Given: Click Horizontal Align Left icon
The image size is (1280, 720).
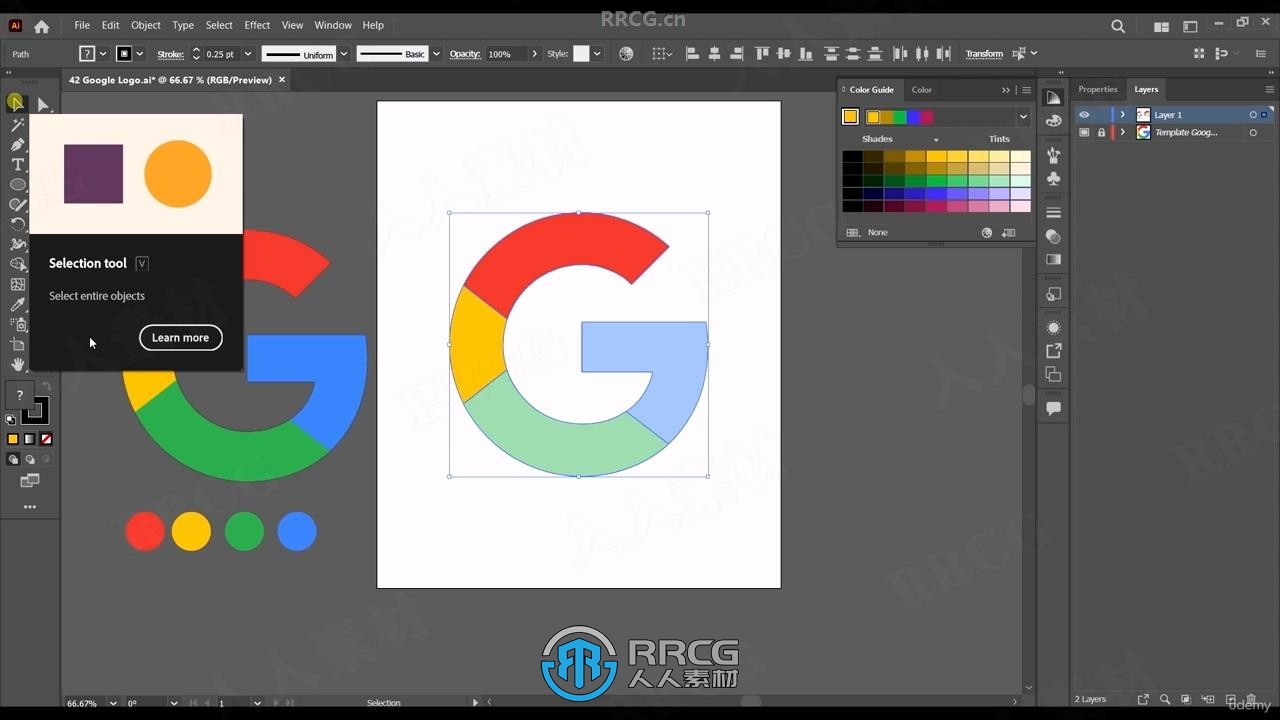Looking at the screenshot, I should (x=692, y=54).
